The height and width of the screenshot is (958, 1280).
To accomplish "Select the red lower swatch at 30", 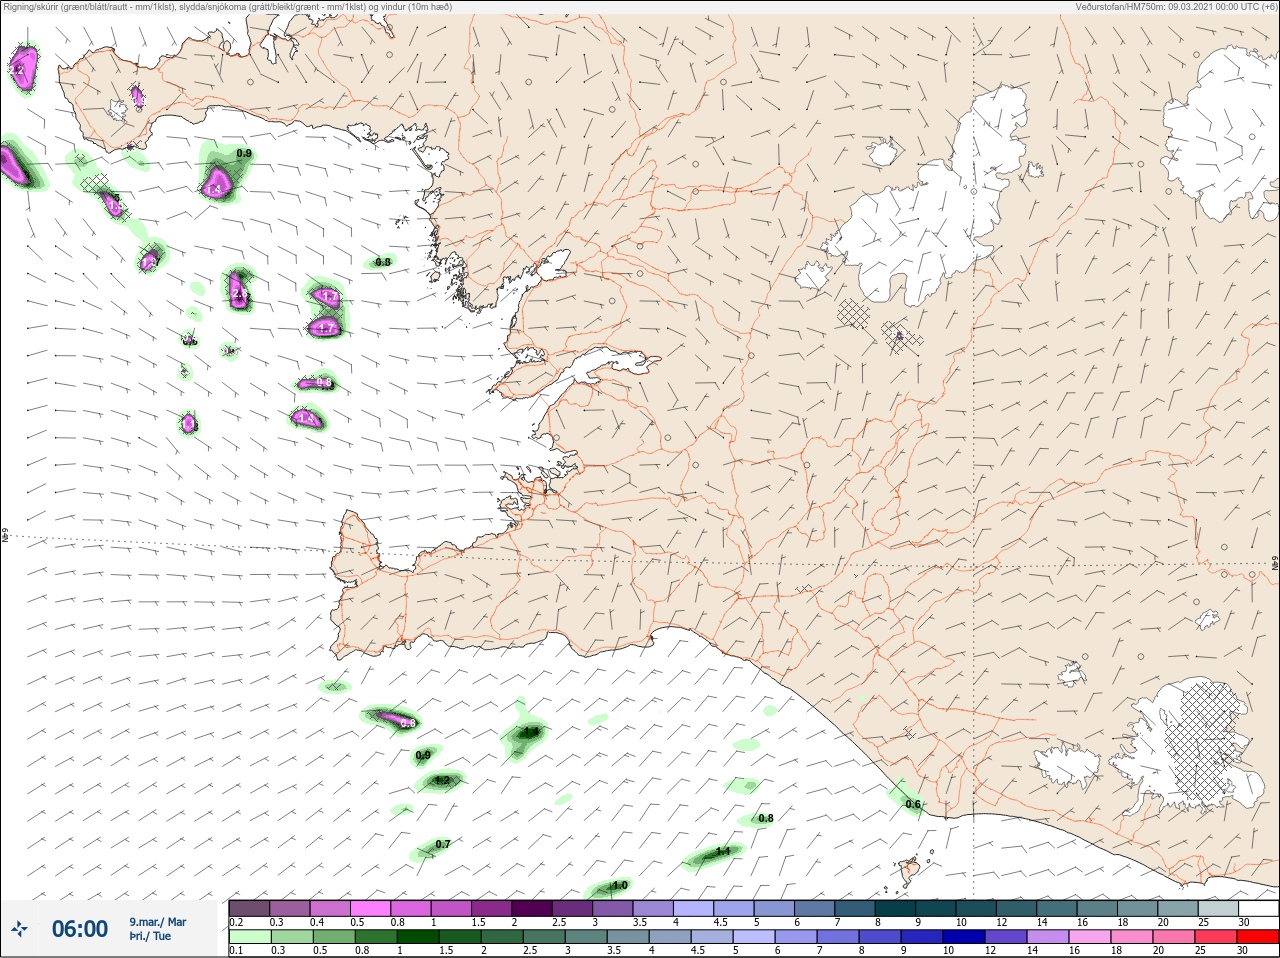I will click(x=1258, y=937).
